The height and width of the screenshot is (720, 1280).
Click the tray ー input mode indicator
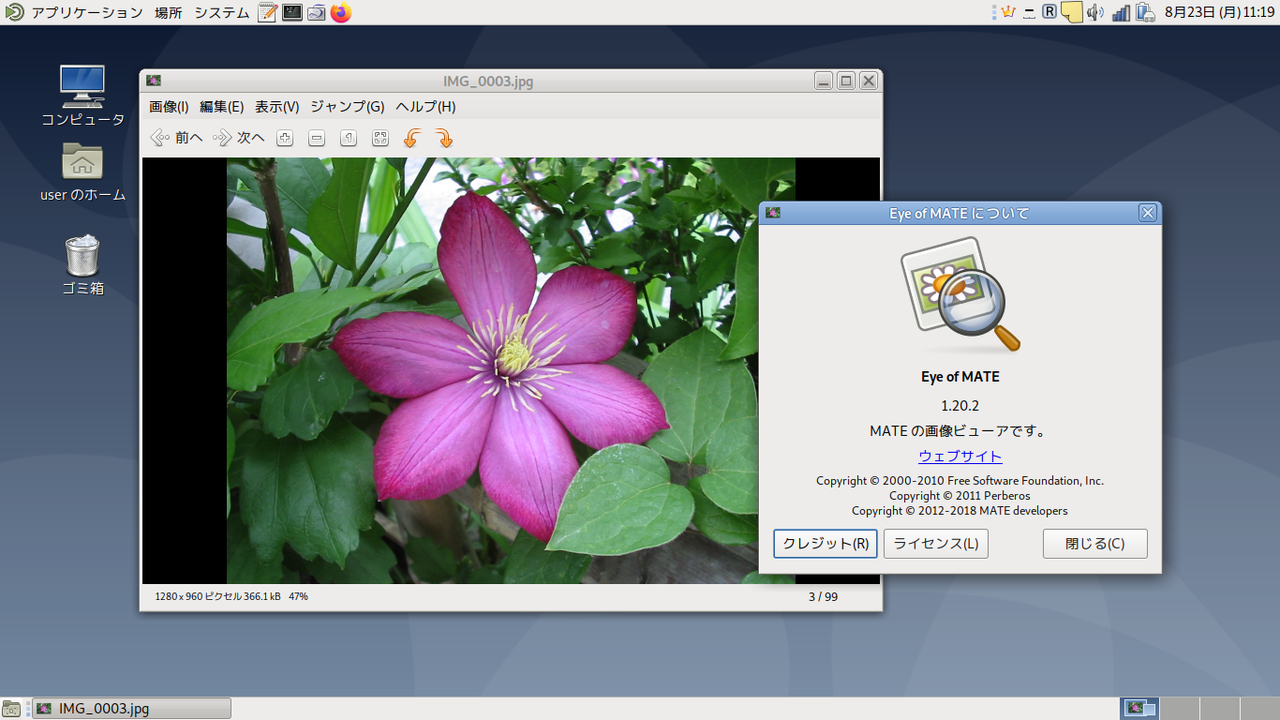[x=1029, y=12]
